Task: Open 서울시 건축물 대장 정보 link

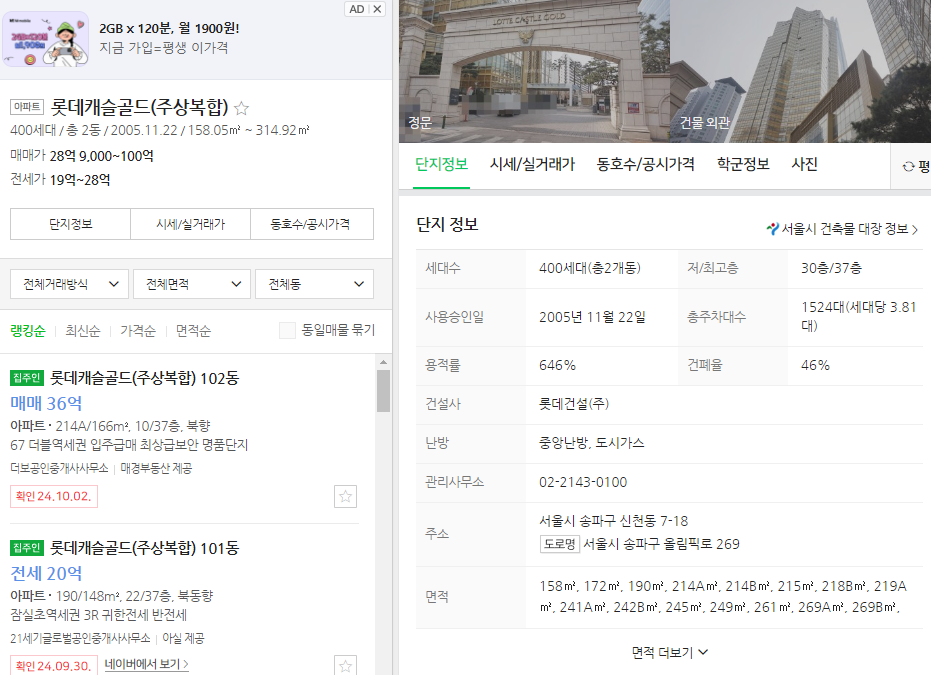Action: (x=843, y=229)
